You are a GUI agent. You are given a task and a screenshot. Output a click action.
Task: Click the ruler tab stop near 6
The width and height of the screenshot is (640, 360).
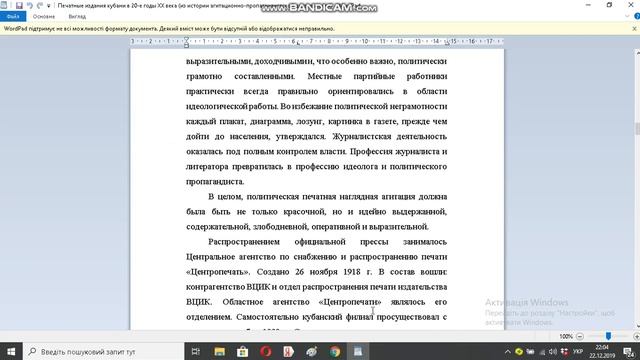pyautogui.click(x=298, y=42)
